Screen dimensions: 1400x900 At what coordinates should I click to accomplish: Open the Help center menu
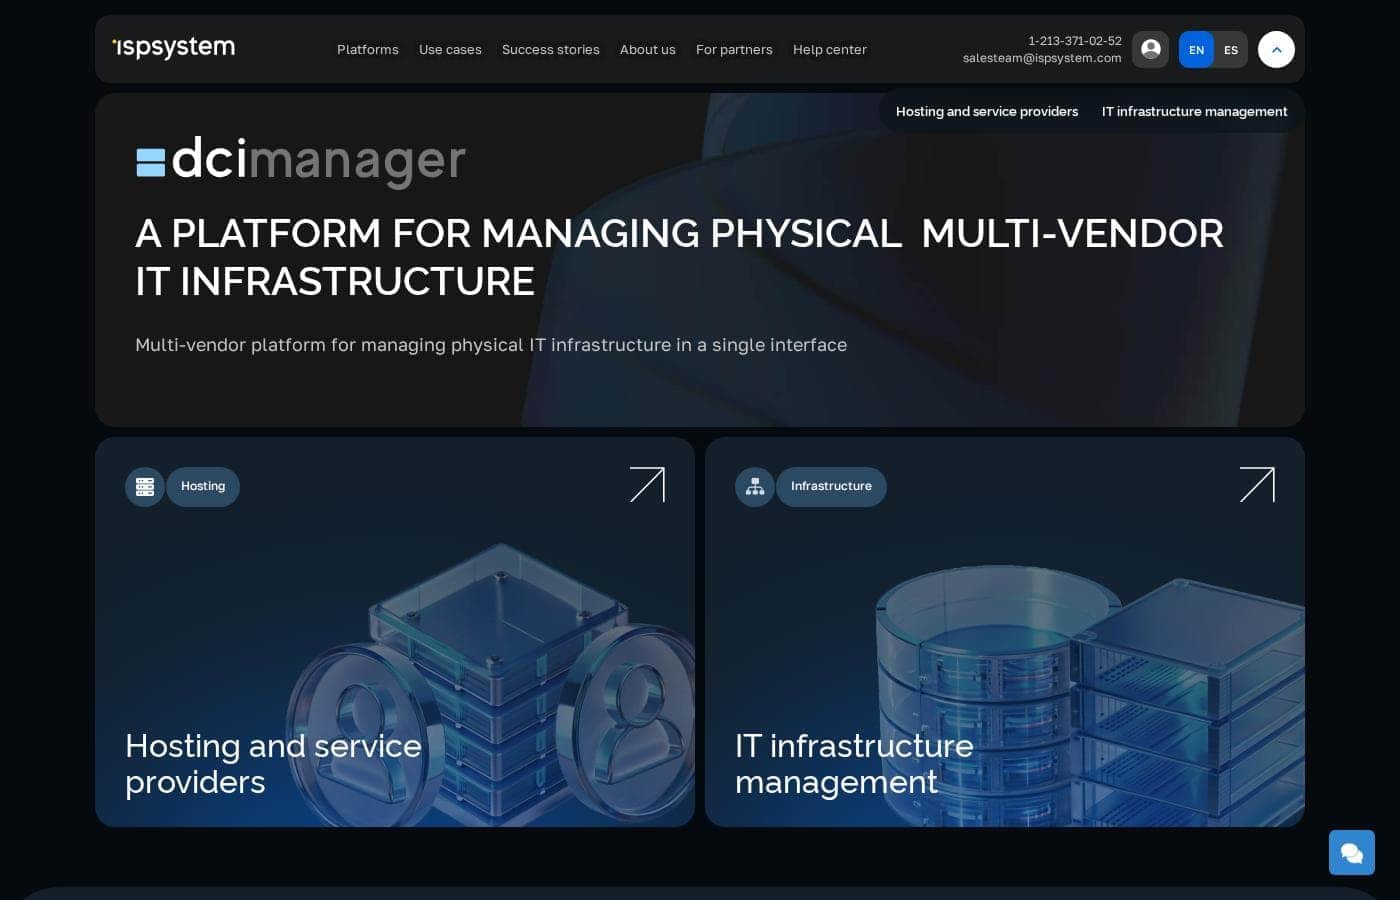pyautogui.click(x=830, y=49)
